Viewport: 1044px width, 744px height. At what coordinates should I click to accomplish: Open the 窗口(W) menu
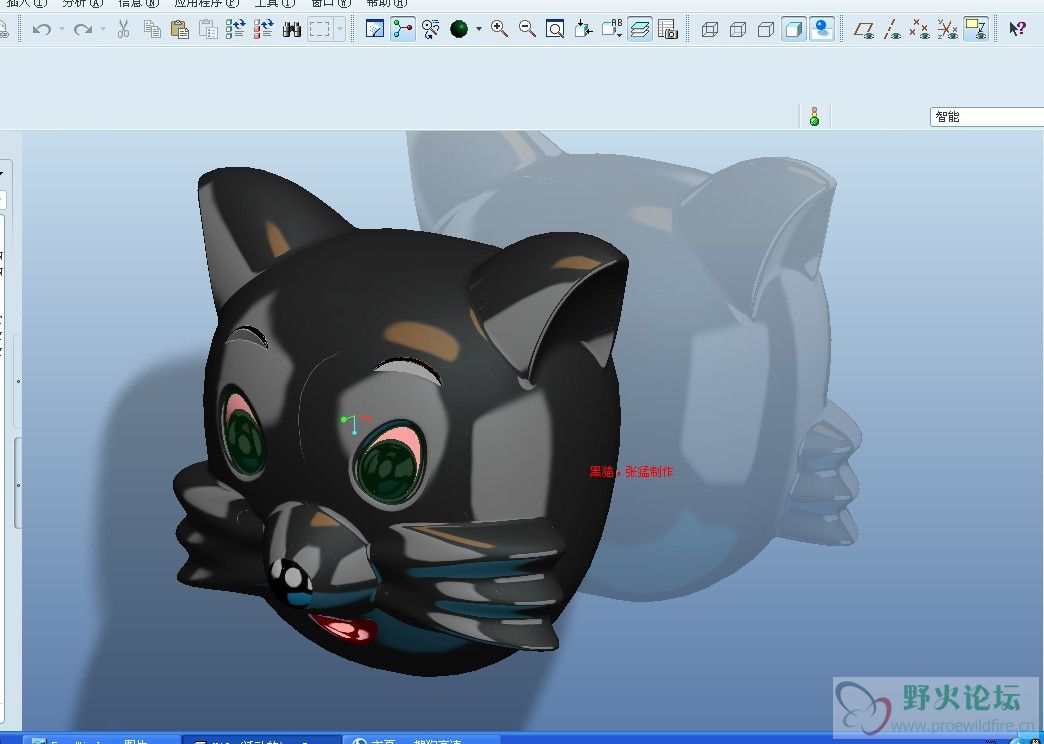[x=331, y=3]
